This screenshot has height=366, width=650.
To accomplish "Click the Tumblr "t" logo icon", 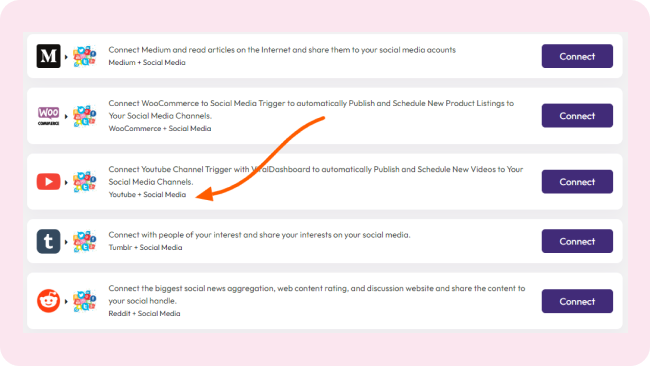I will coord(49,241).
